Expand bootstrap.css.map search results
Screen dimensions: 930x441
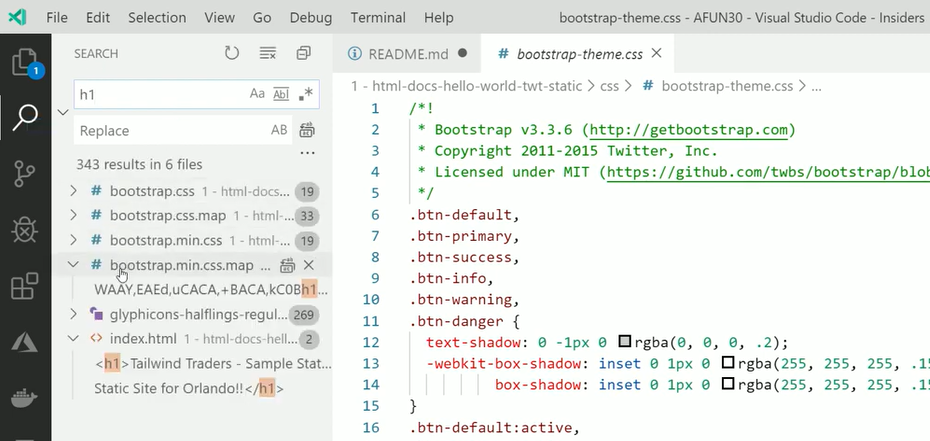tap(73, 215)
